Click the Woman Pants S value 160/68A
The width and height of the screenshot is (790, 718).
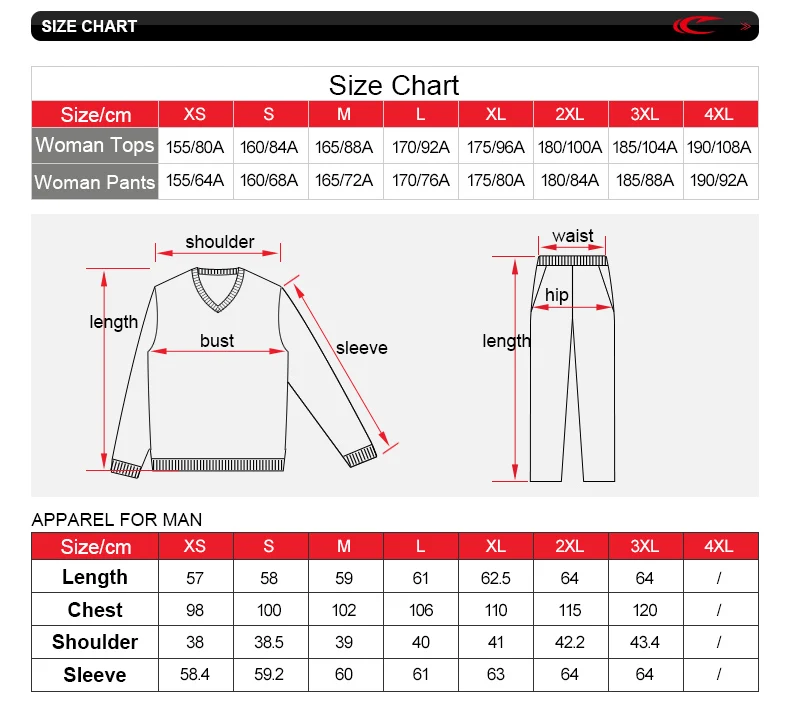(x=269, y=180)
